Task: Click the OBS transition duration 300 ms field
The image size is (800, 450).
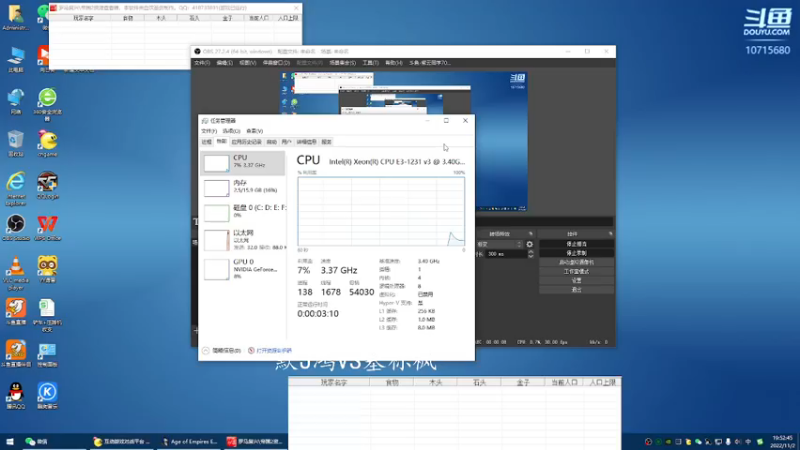Action: coord(505,254)
